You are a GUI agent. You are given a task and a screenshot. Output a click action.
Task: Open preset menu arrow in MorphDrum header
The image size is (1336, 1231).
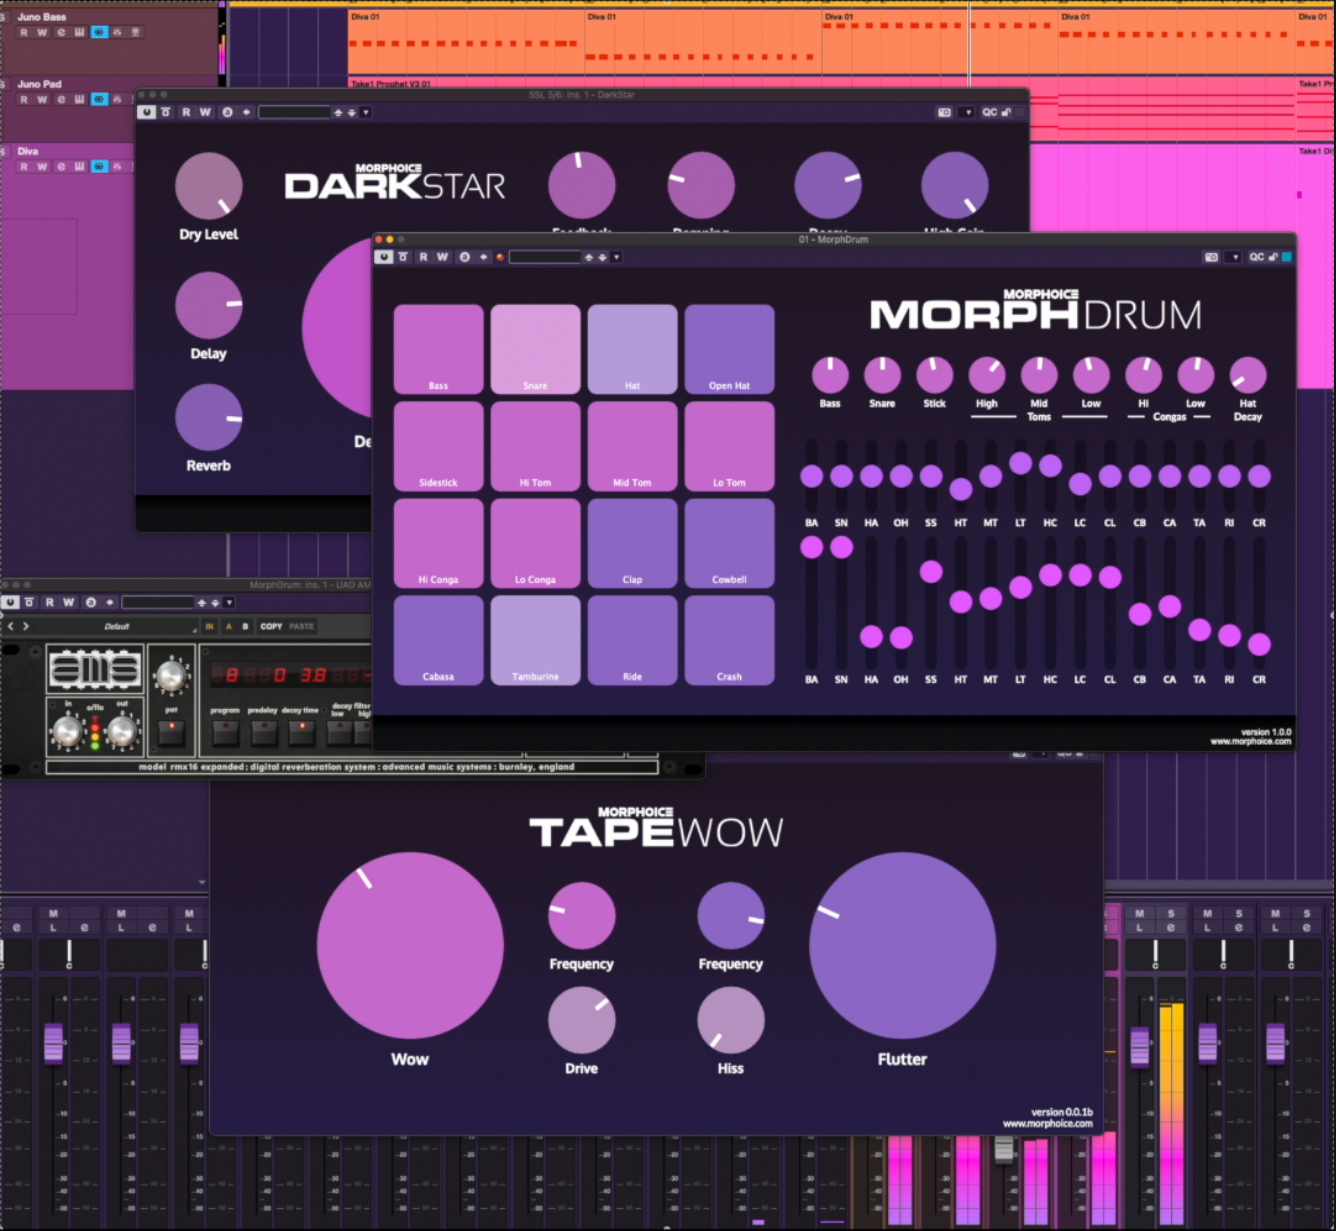coord(617,257)
